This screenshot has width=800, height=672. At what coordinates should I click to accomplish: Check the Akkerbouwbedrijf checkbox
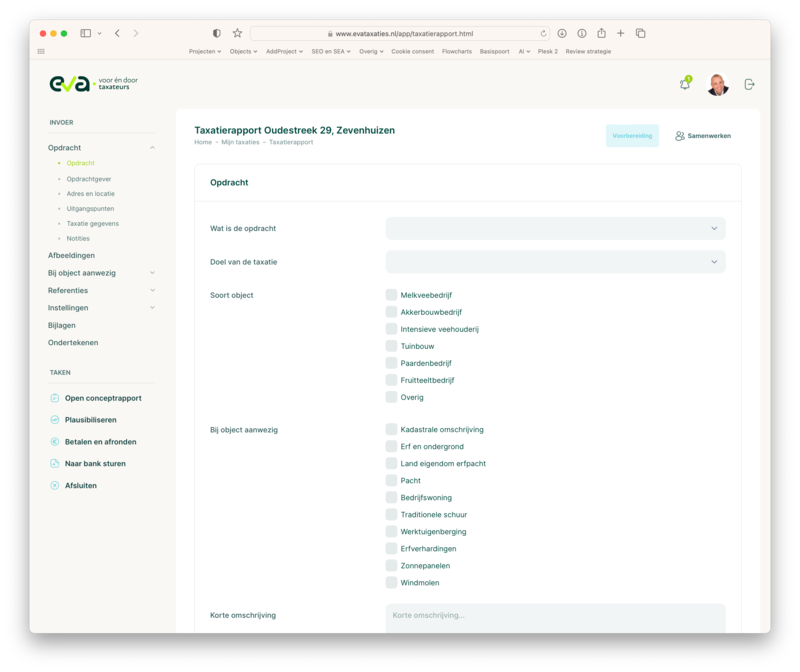coord(391,312)
